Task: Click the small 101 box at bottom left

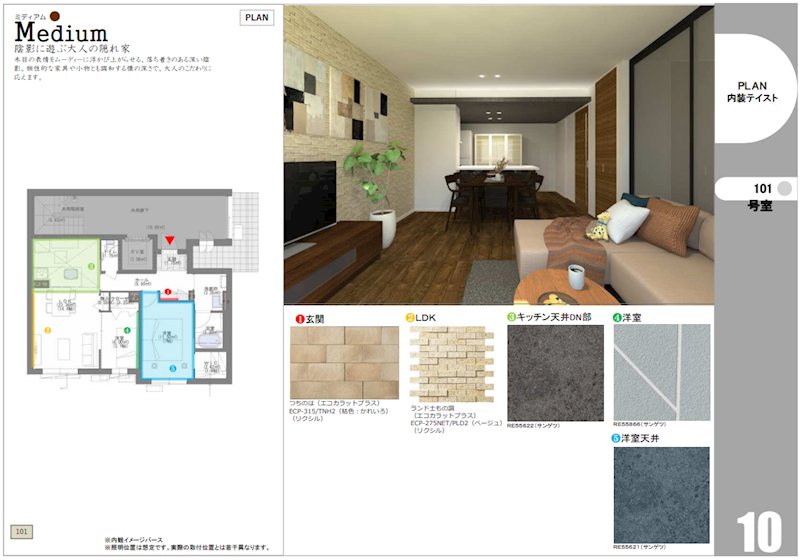Action: point(22,531)
